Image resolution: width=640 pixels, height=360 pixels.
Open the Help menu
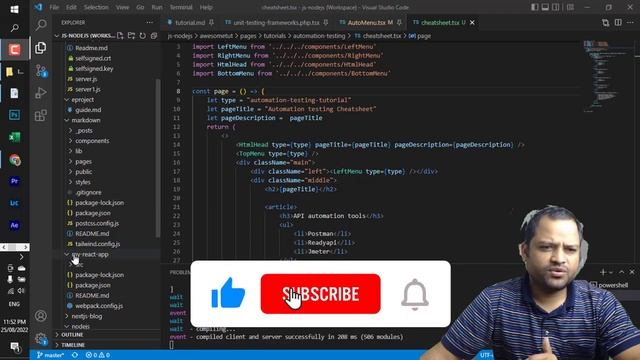pyautogui.click(x=206, y=7)
